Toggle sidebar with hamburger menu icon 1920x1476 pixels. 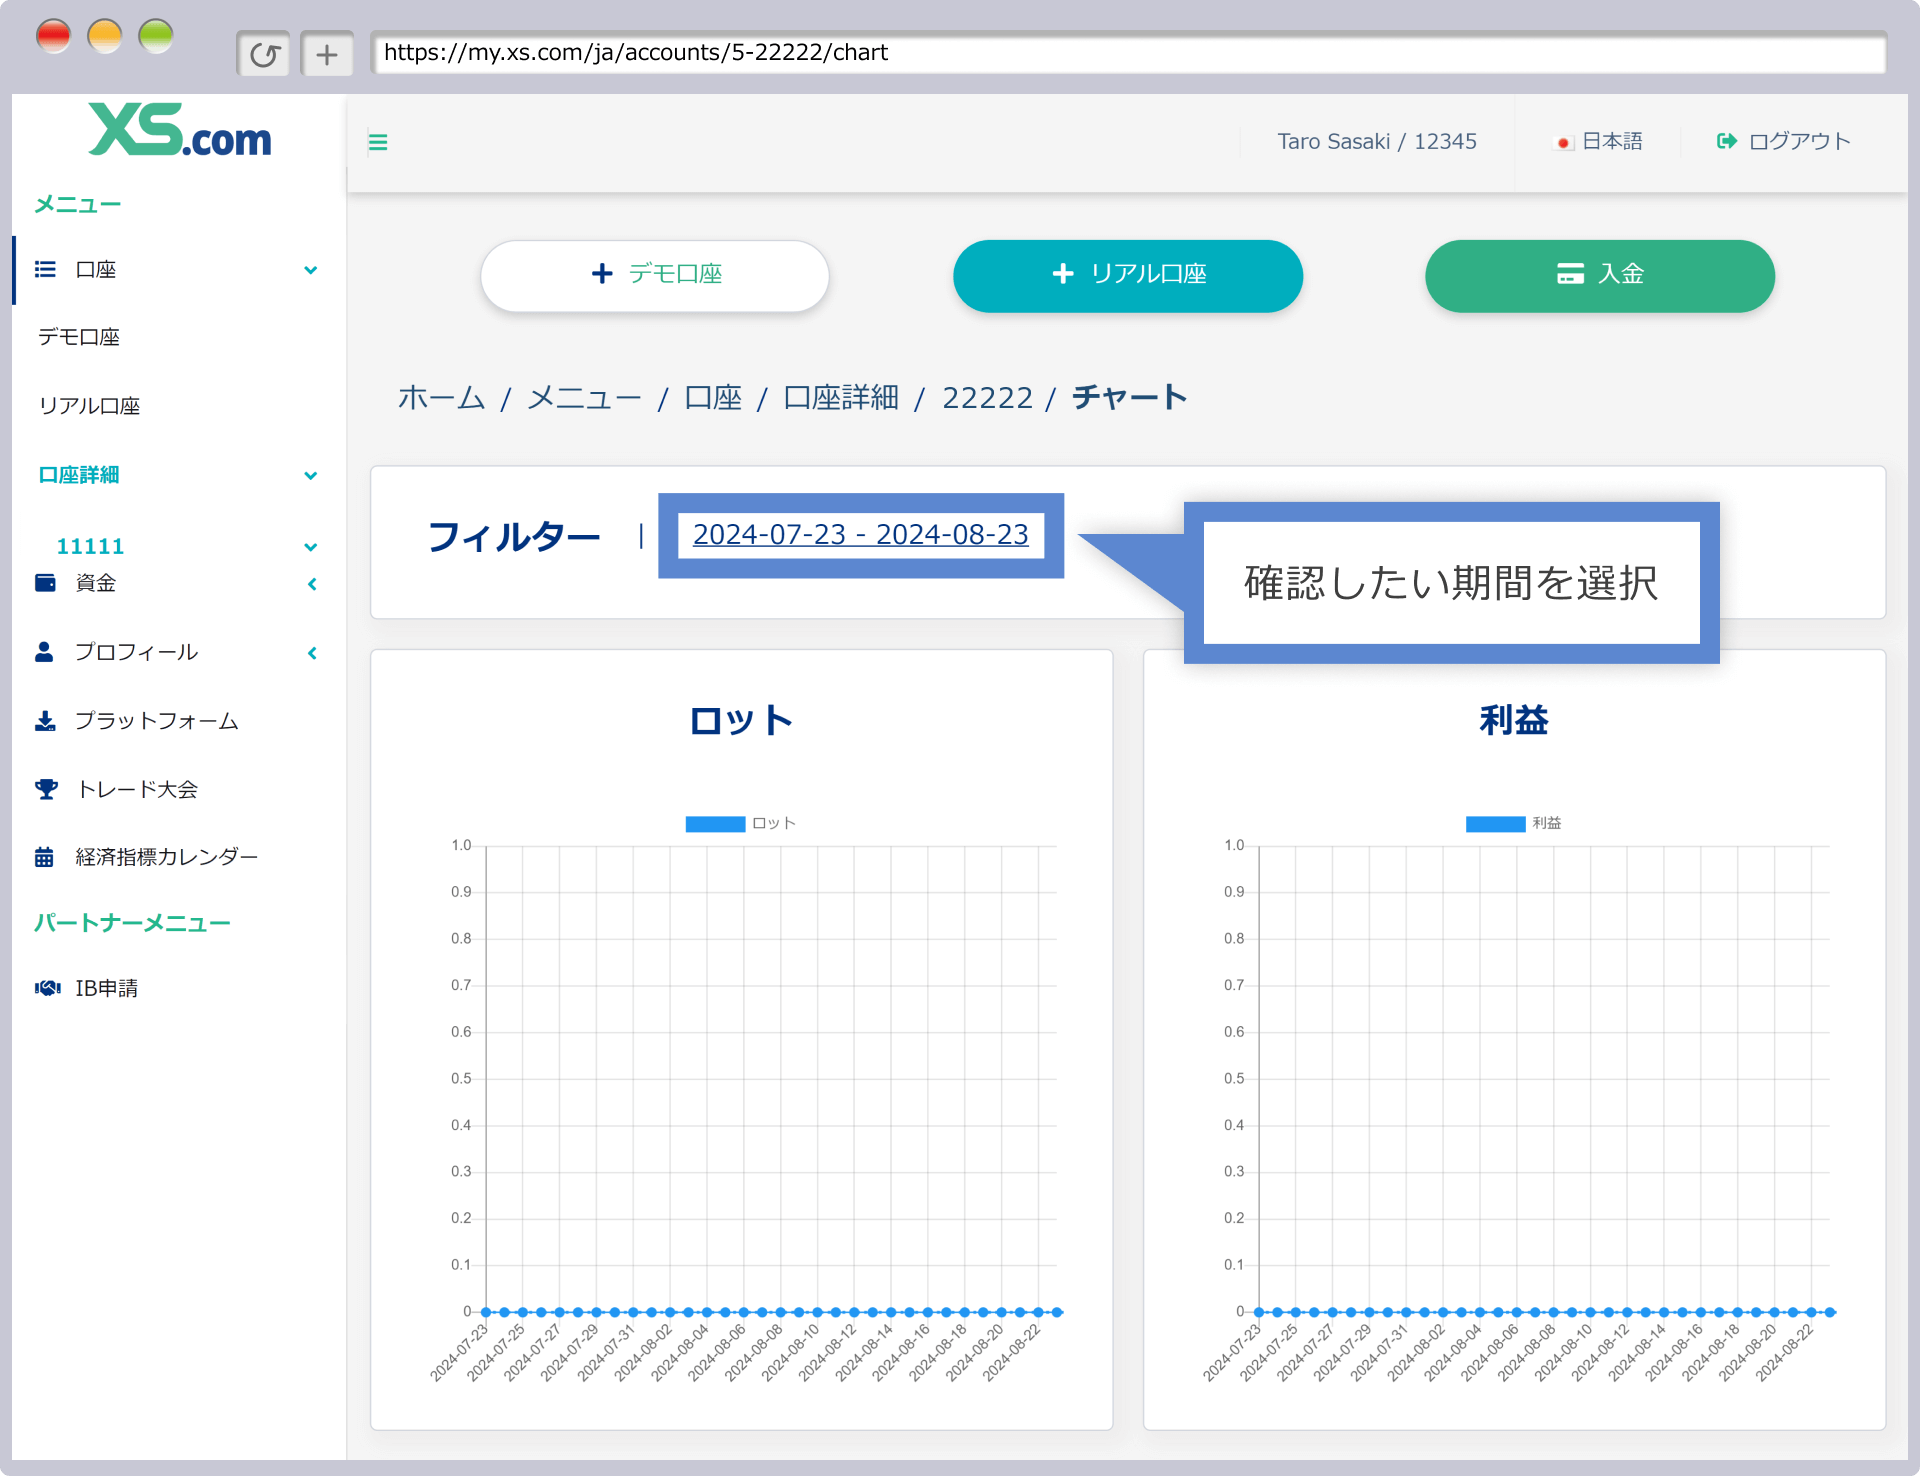tap(378, 142)
